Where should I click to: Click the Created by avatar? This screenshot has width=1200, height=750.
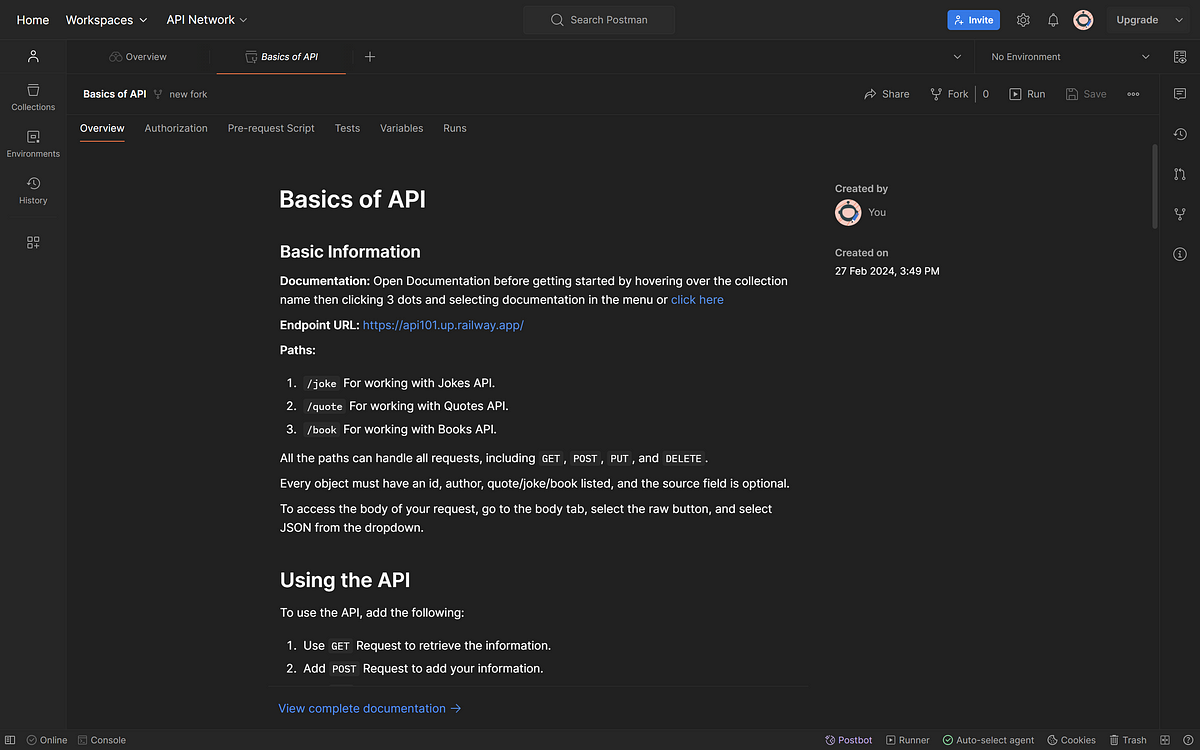point(848,212)
